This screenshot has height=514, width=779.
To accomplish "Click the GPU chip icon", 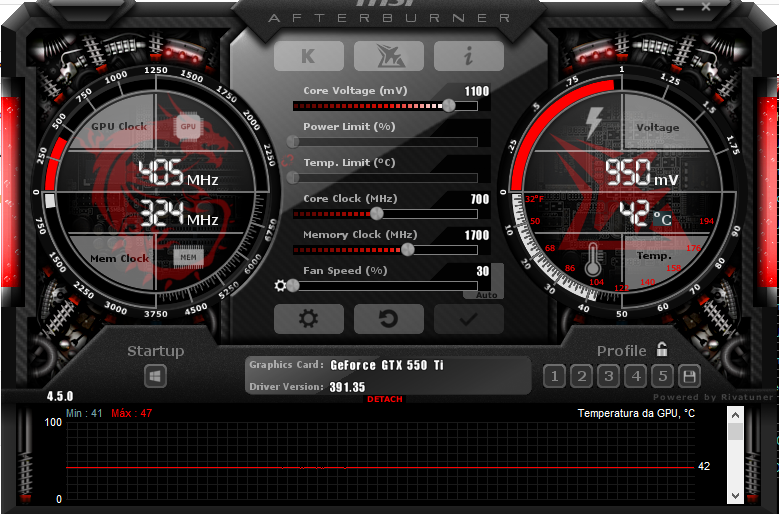I will [x=188, y=127].
